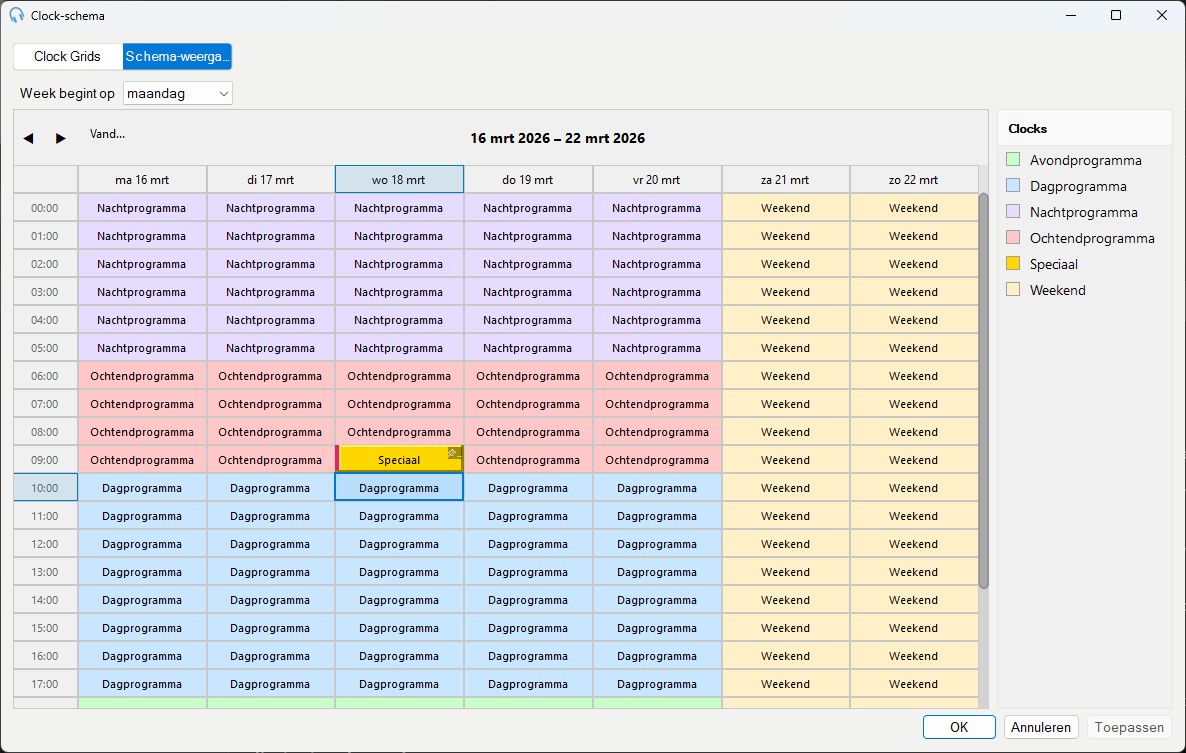Switch to Clock Grids tab

click(67, 57)
